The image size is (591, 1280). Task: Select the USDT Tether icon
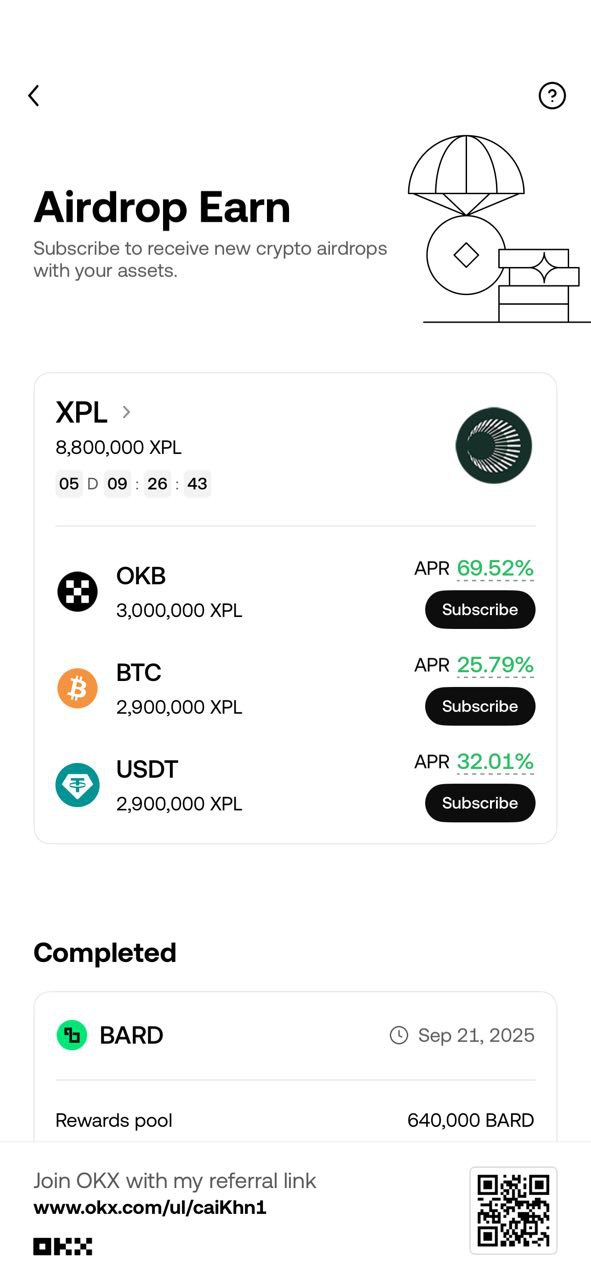coord(77,785)
